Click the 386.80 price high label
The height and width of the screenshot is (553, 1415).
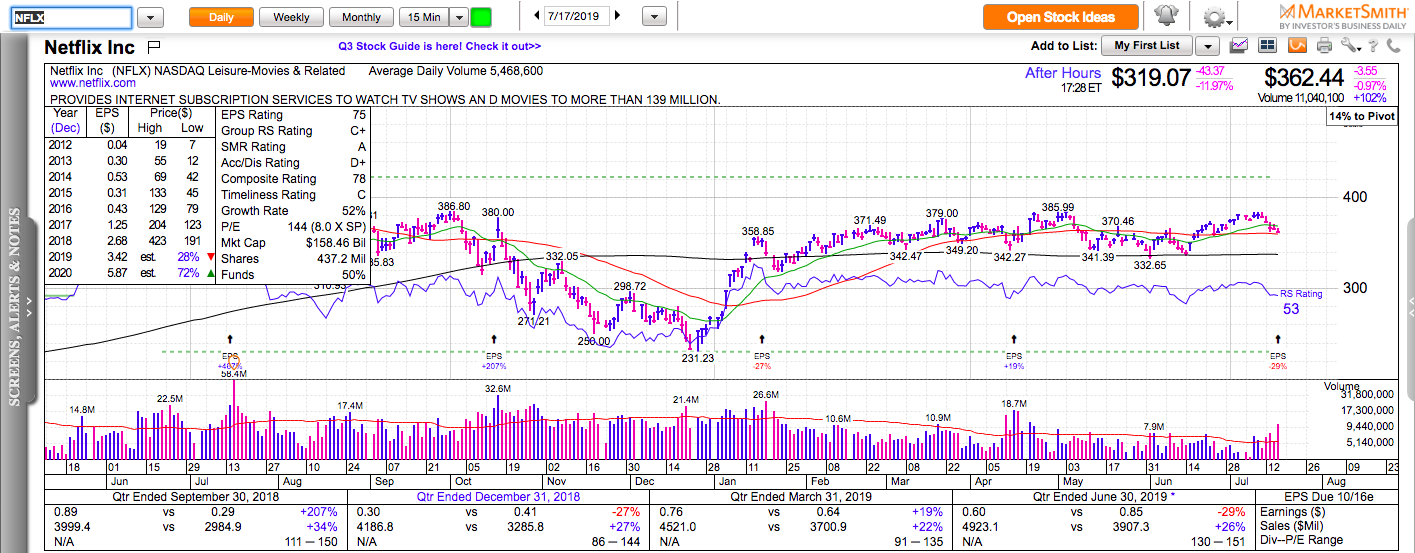tap(453, 206)
